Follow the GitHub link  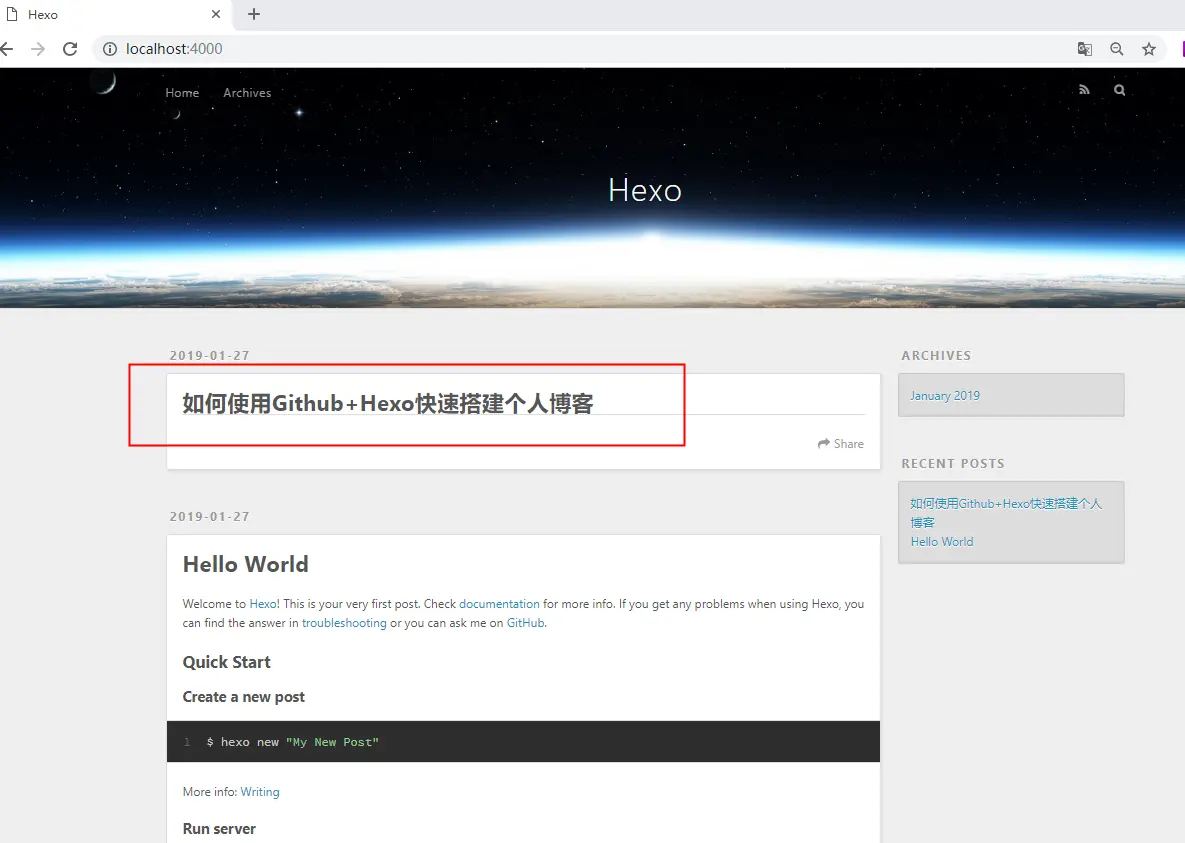point(525,623)
